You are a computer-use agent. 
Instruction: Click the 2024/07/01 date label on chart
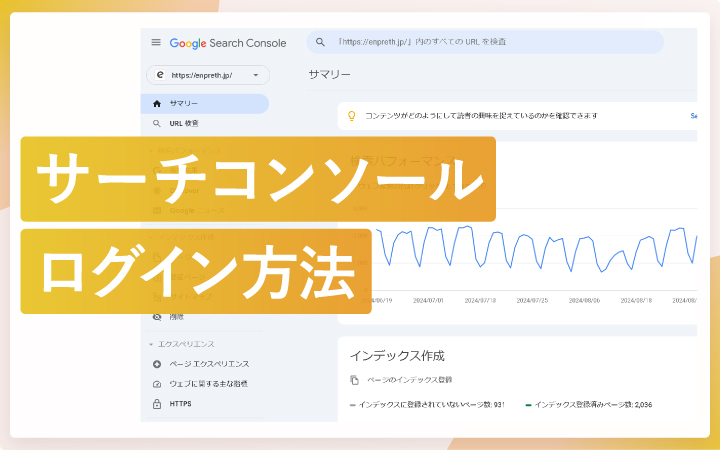tap(428, 300)
